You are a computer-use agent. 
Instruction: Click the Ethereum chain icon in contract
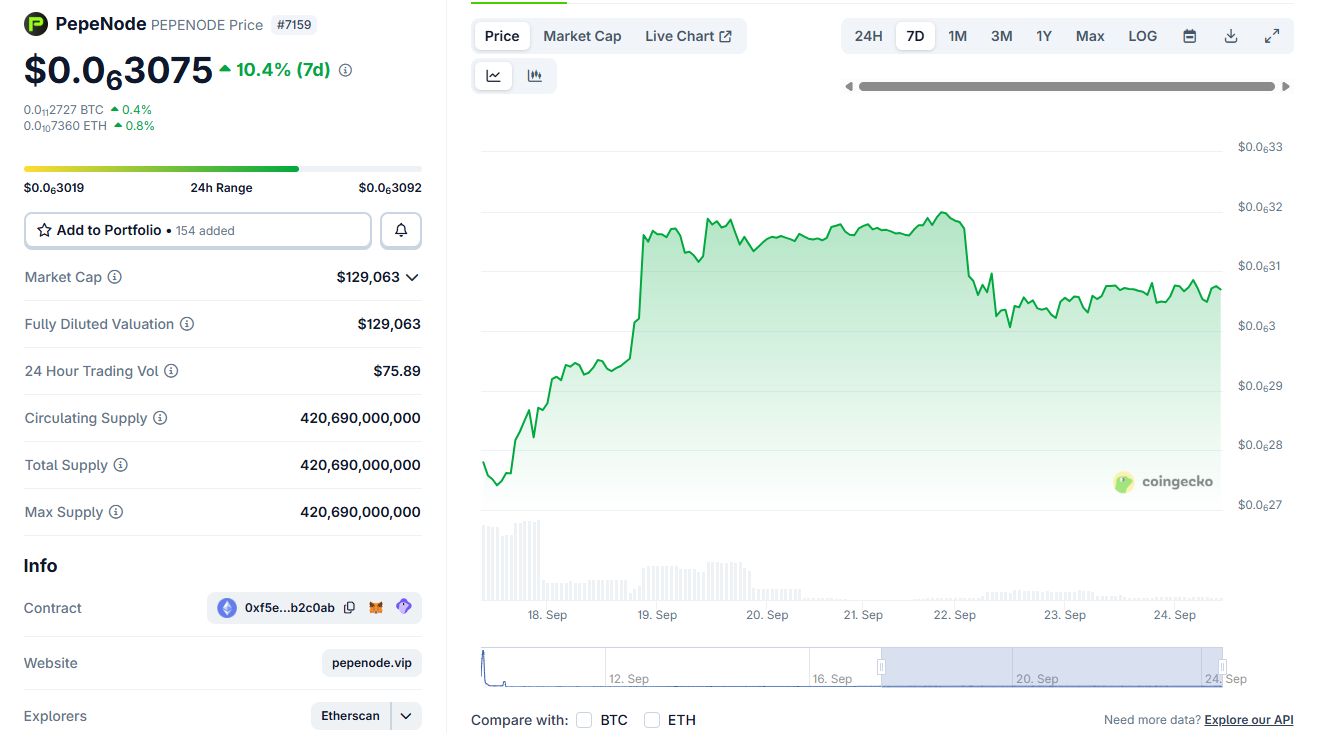tap(227, 607)
